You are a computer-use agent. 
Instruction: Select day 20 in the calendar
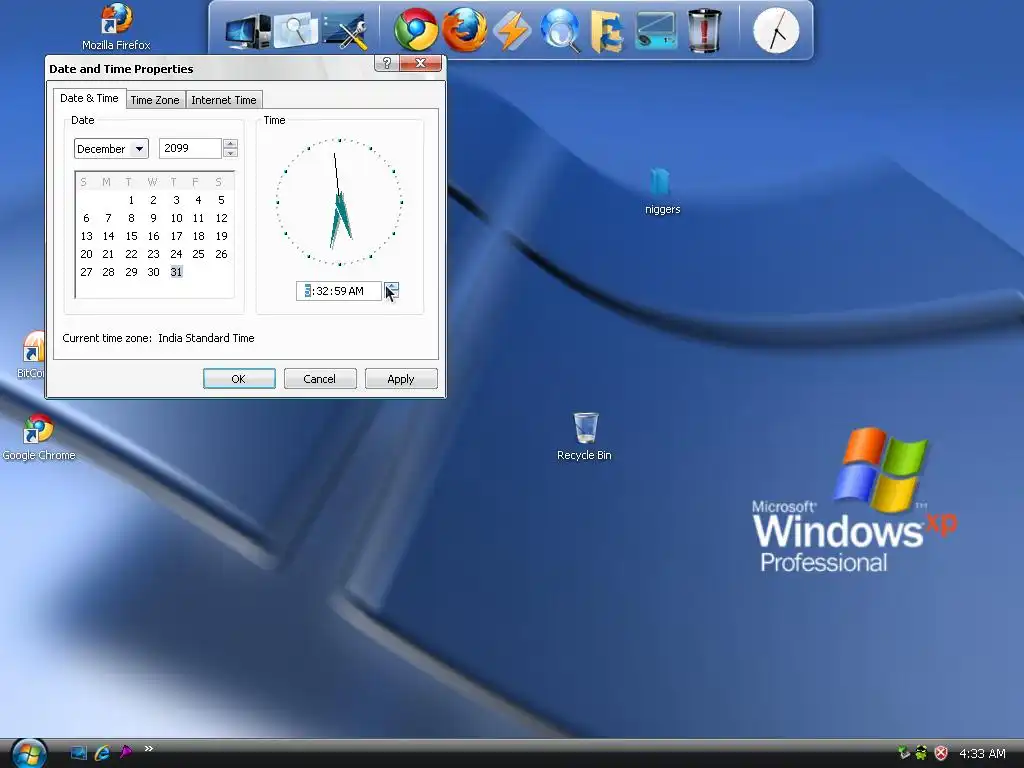click(86, 254)
